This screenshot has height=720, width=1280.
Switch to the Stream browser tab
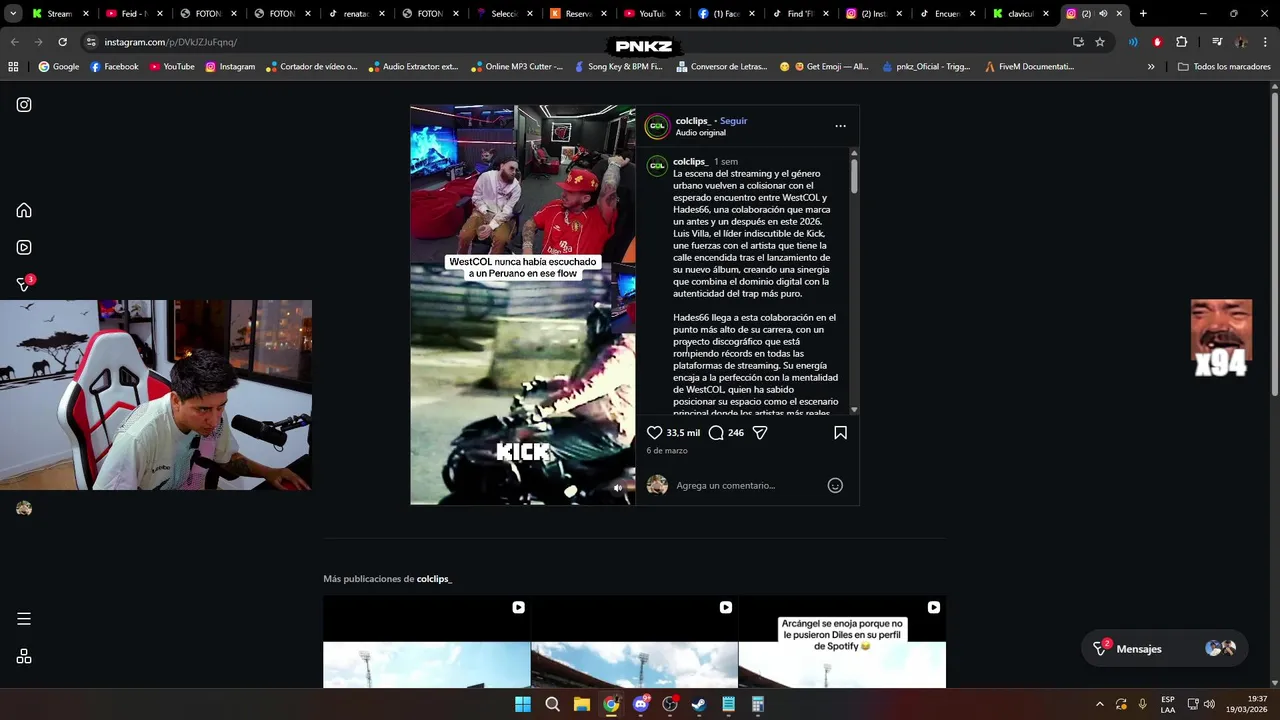tap(59, 14)
